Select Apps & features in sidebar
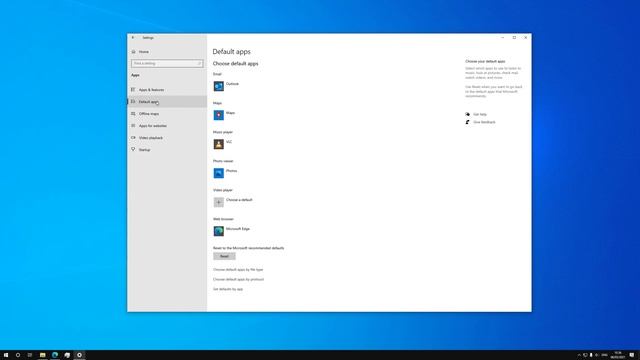 click(167, 90)
